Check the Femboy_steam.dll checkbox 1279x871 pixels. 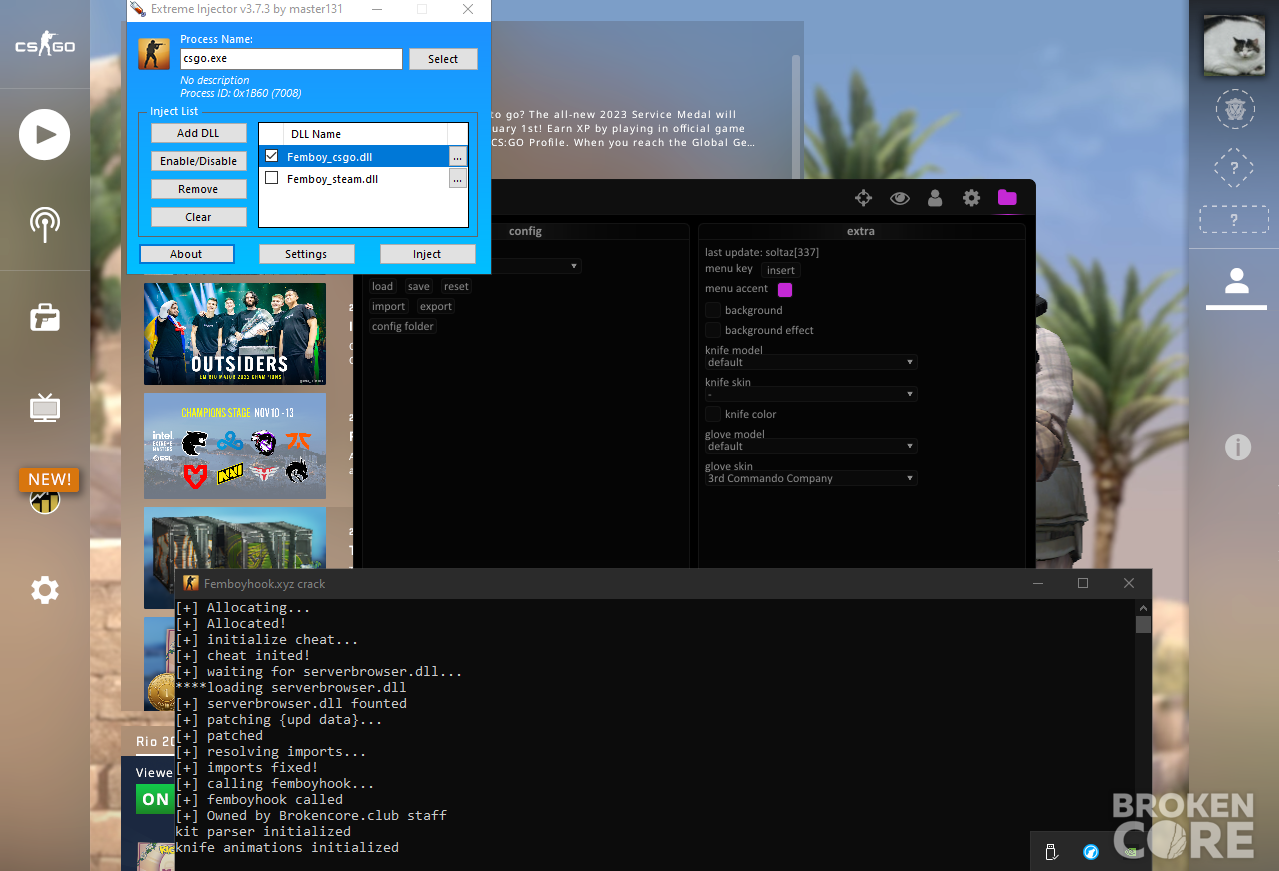tap(271, 178)
